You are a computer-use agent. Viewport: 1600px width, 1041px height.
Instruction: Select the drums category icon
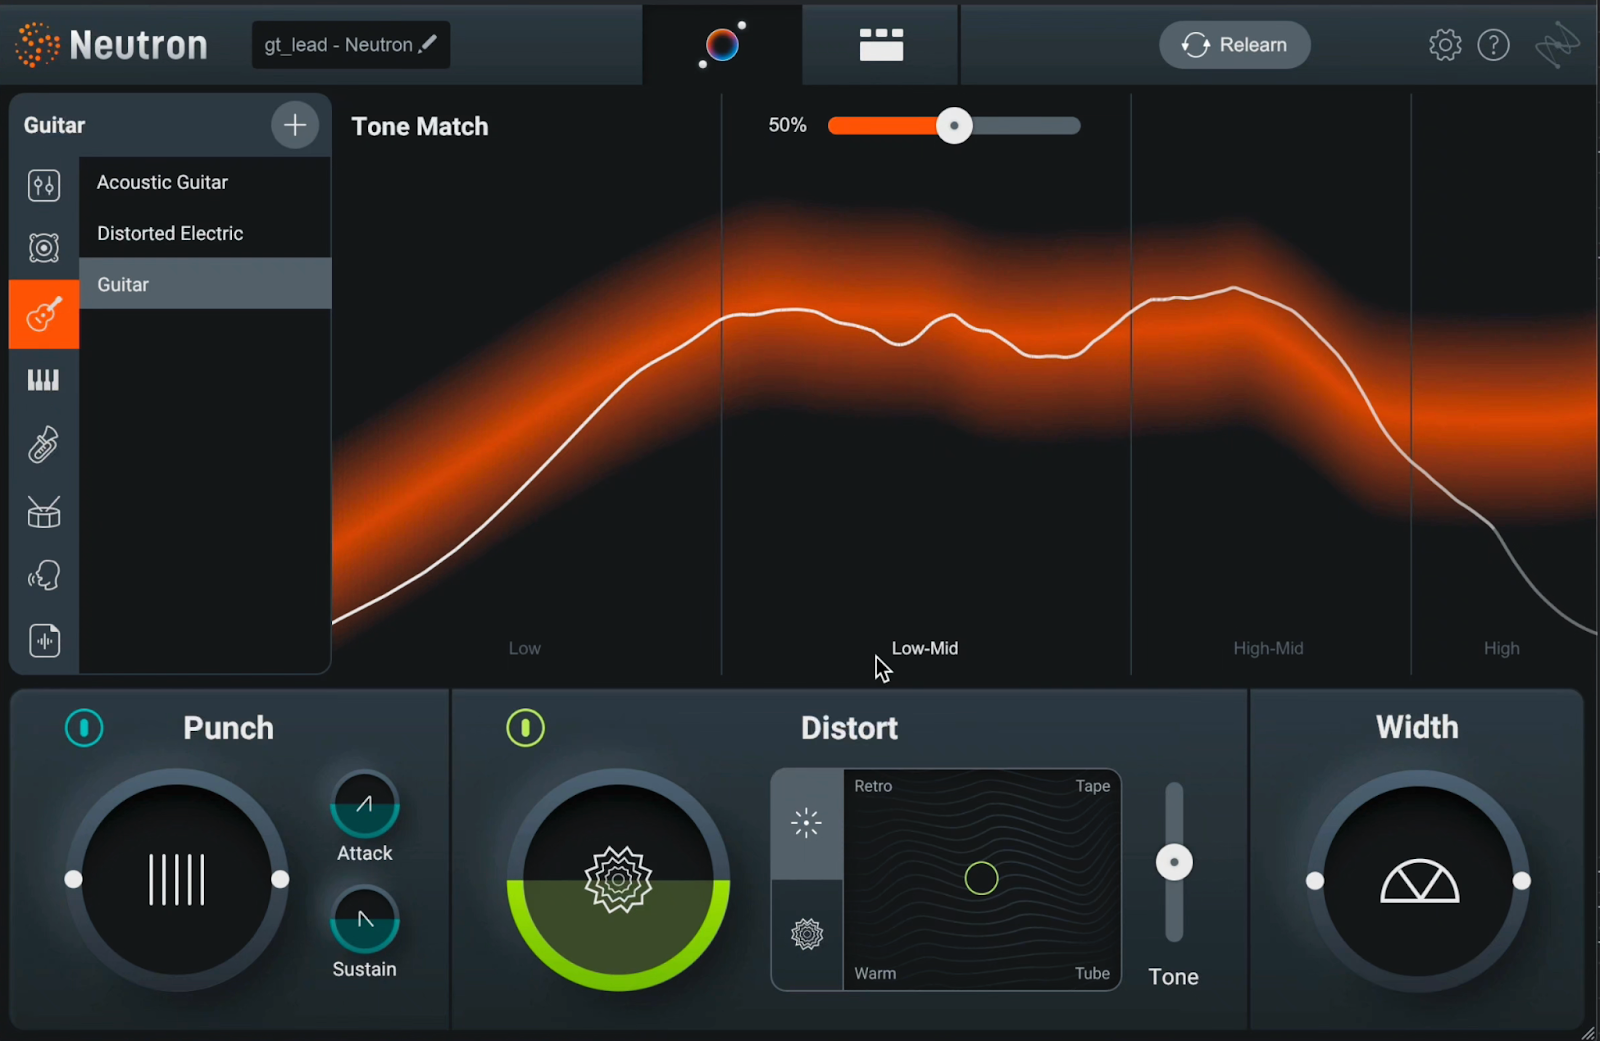point(44,512)
